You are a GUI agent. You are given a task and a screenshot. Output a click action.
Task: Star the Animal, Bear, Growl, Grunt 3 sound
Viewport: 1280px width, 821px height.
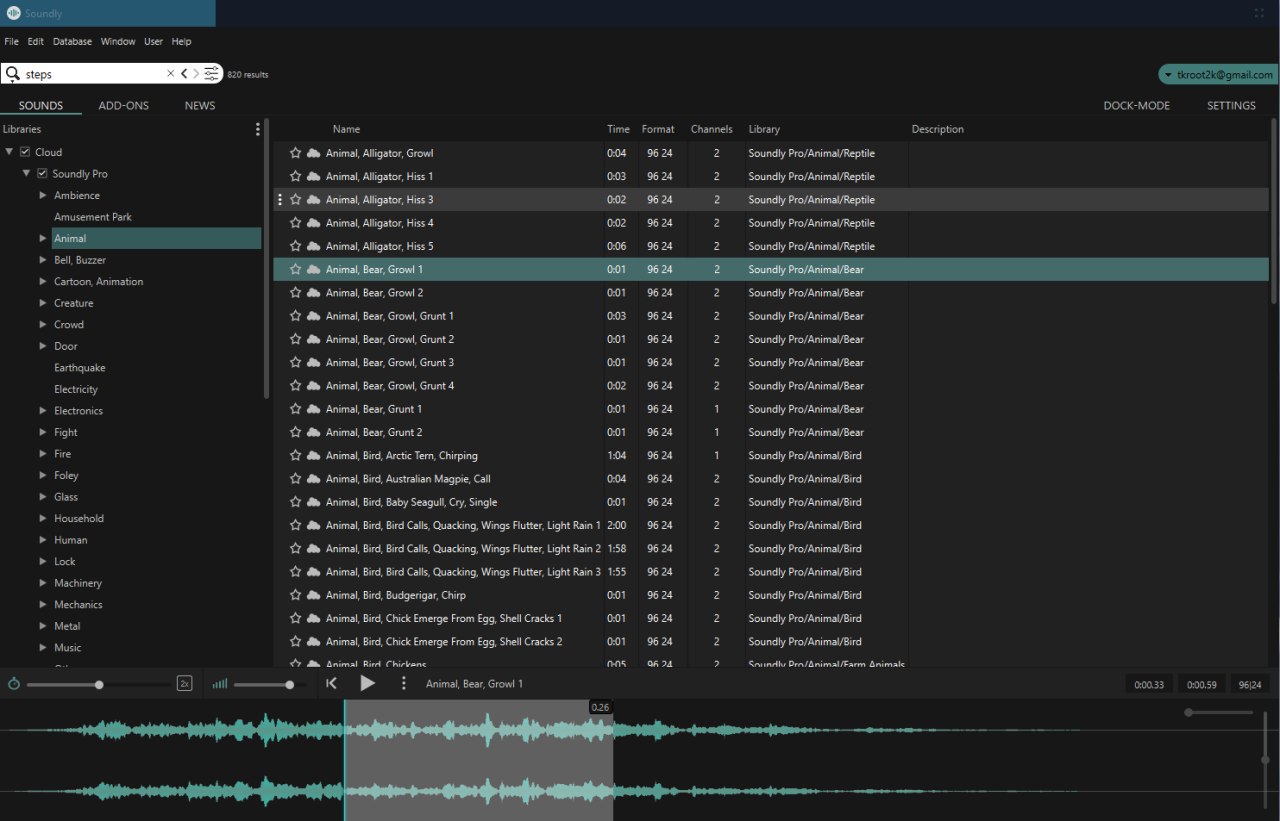(295, 362)
